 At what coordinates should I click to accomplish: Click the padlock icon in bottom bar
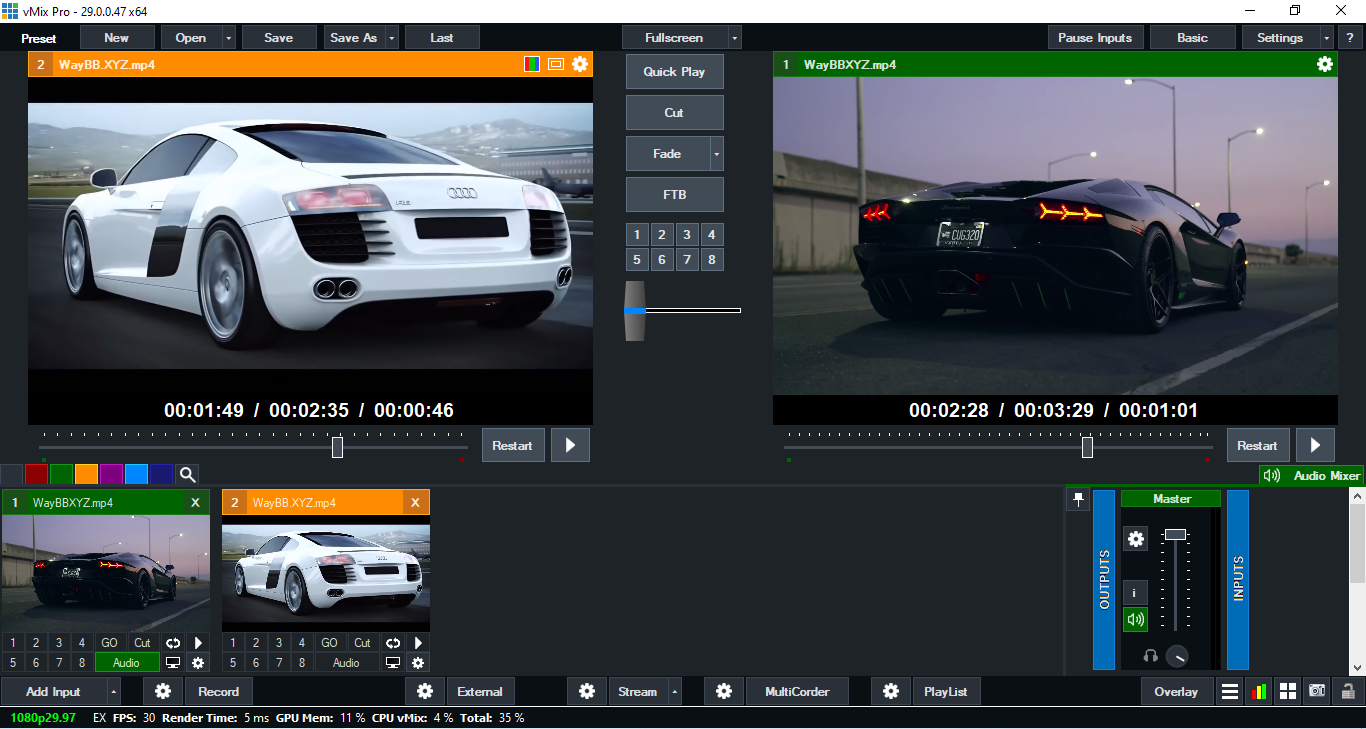tap(1347, 691)
